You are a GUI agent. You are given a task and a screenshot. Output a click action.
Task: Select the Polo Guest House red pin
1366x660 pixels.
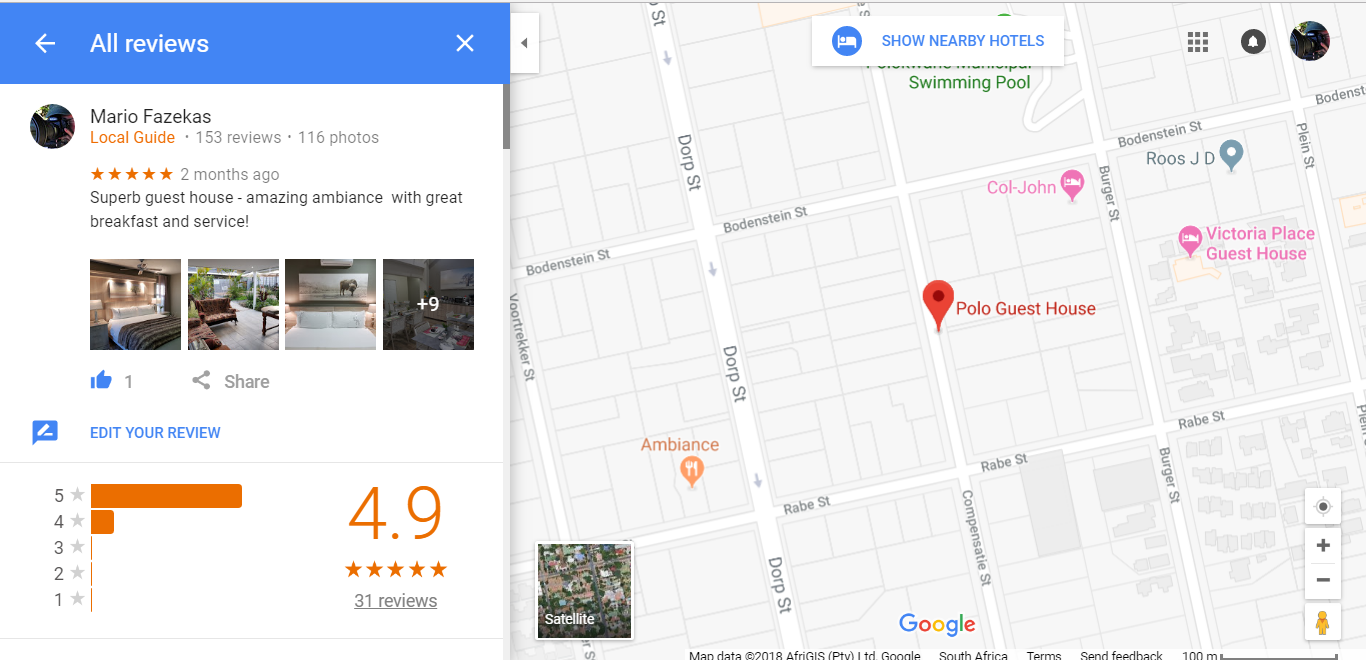click(x=937, y=305)
